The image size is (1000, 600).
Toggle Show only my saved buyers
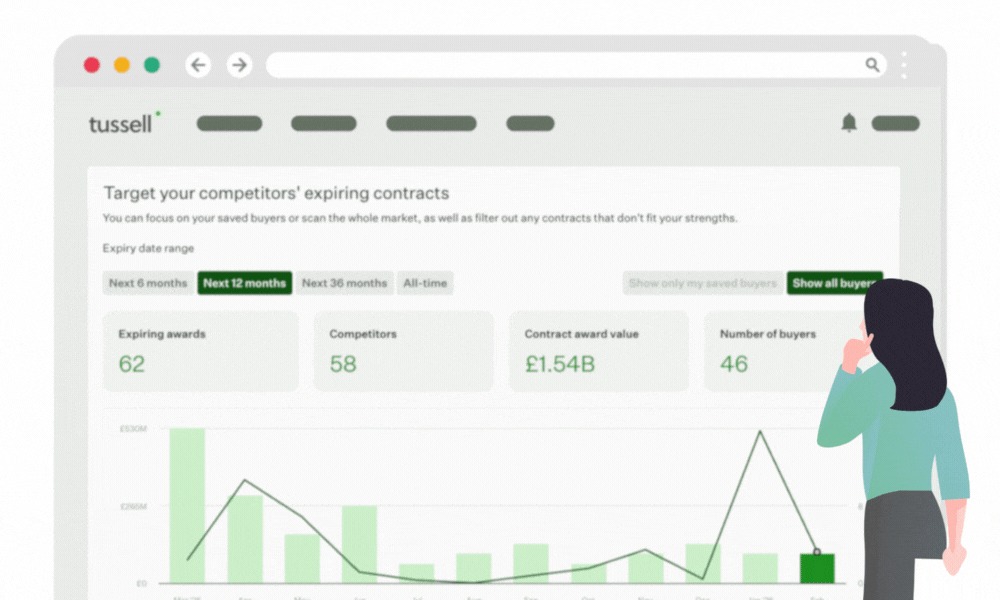point(702,283)
